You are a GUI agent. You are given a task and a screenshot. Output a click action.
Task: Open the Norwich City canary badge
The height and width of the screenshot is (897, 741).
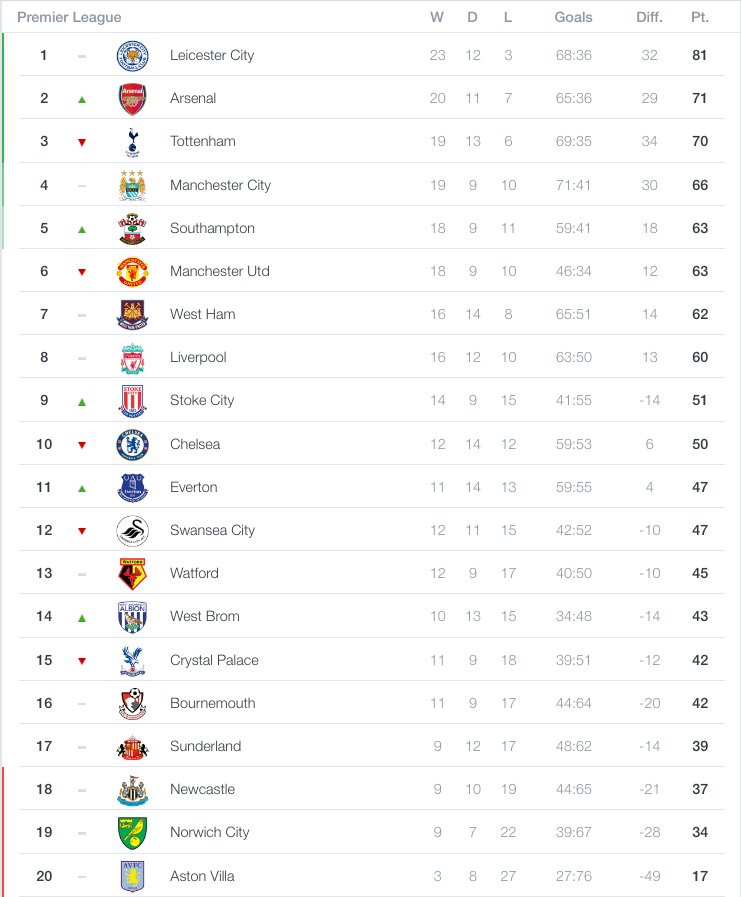click(132, 832)
